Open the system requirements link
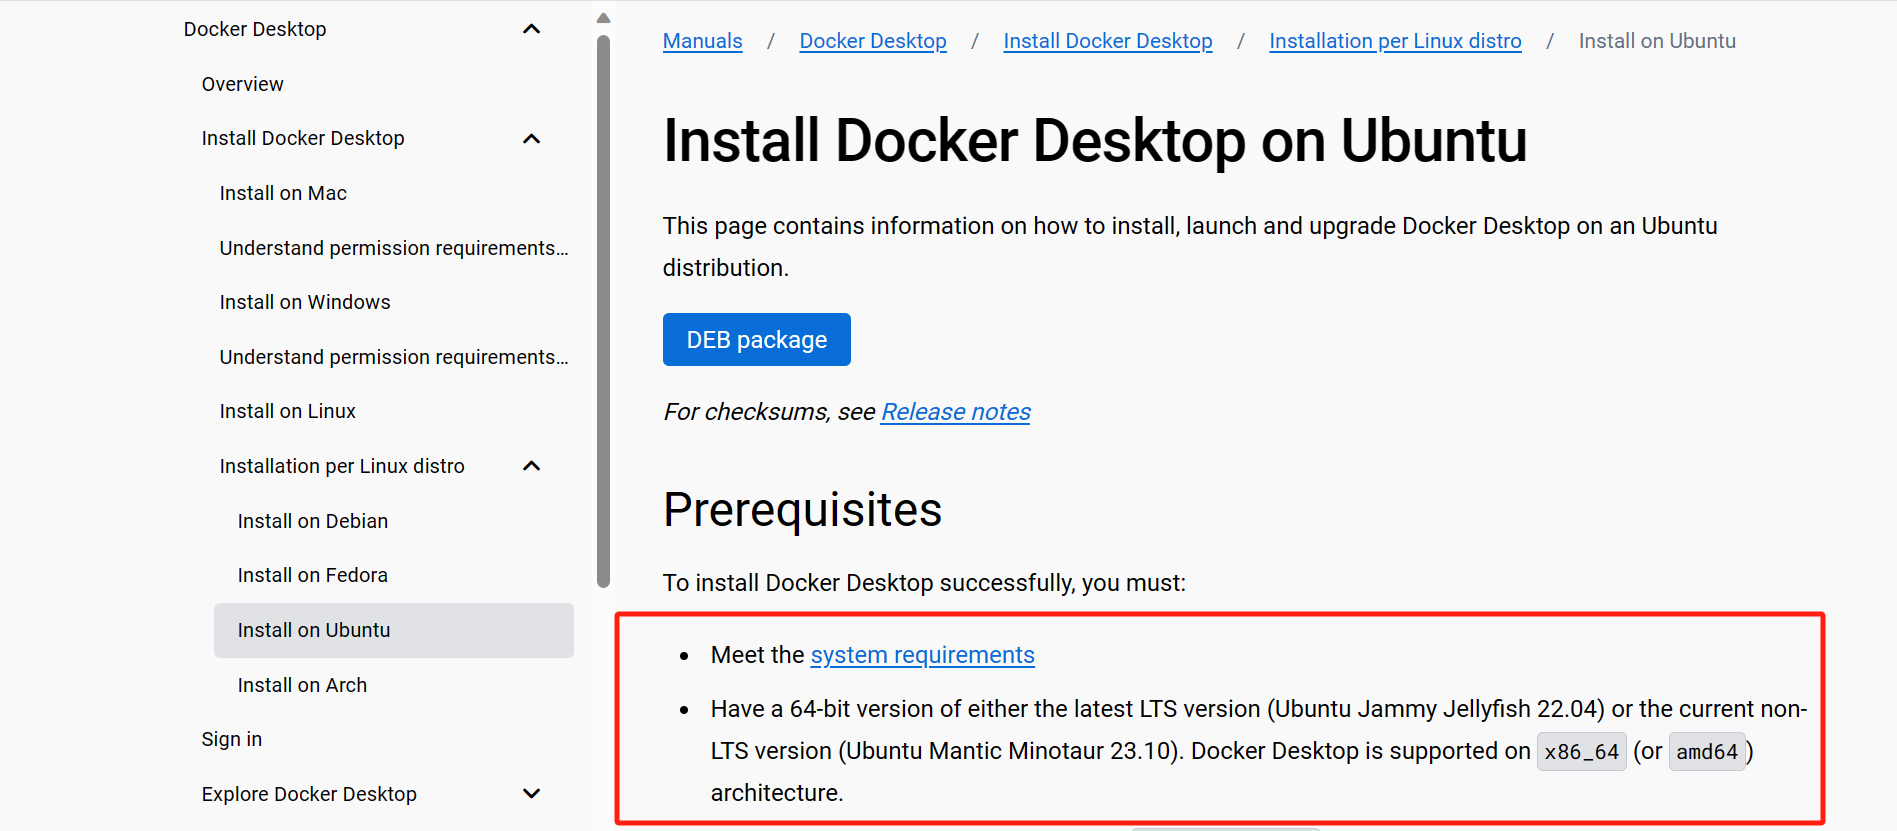Viewport: 1897px width, 831px height. coord(922,655)
